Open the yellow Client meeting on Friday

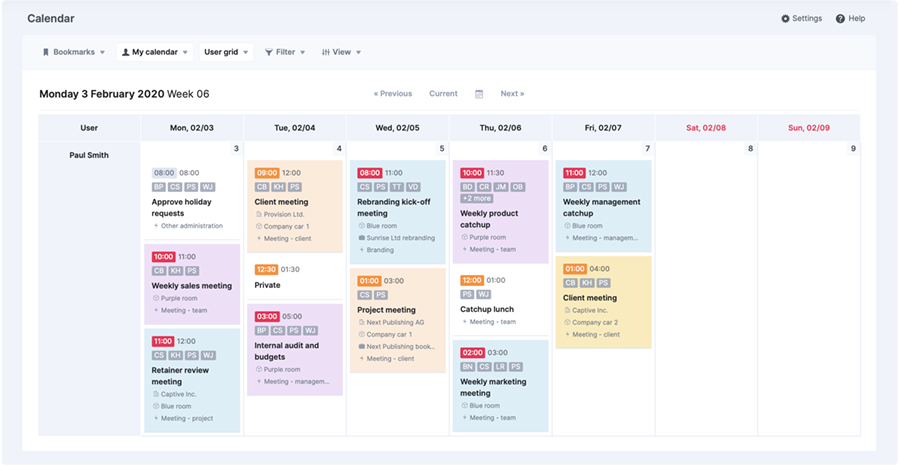tap(590, 297)
